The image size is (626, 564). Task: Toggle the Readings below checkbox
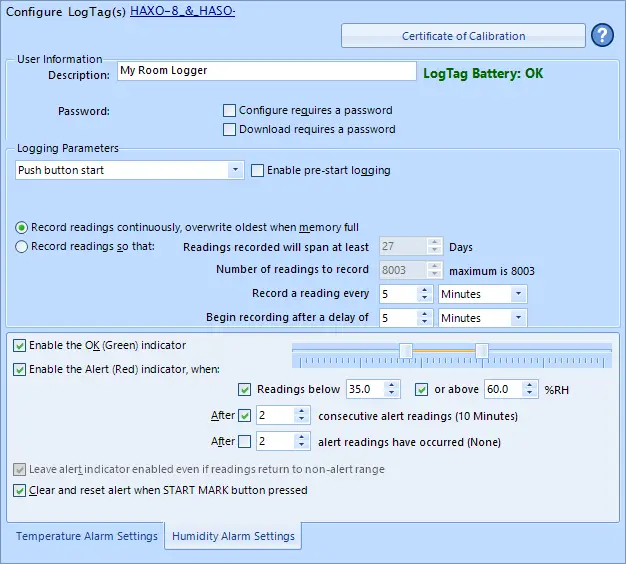click(x=244, y=390)
